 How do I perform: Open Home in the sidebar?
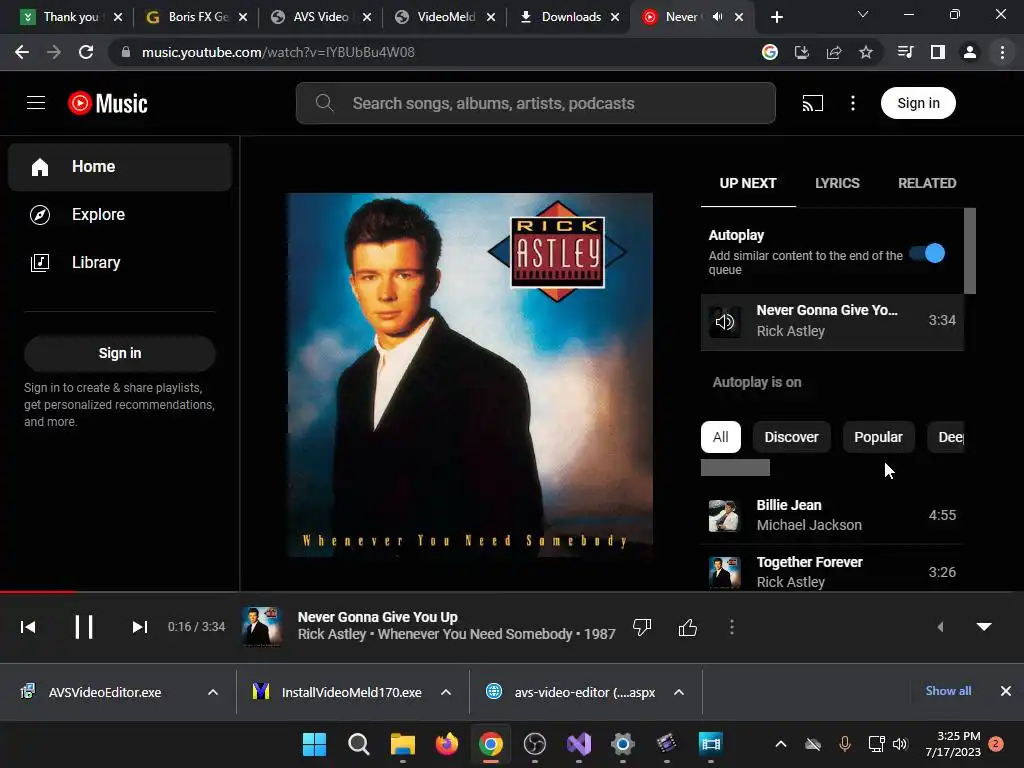(120, 167)
